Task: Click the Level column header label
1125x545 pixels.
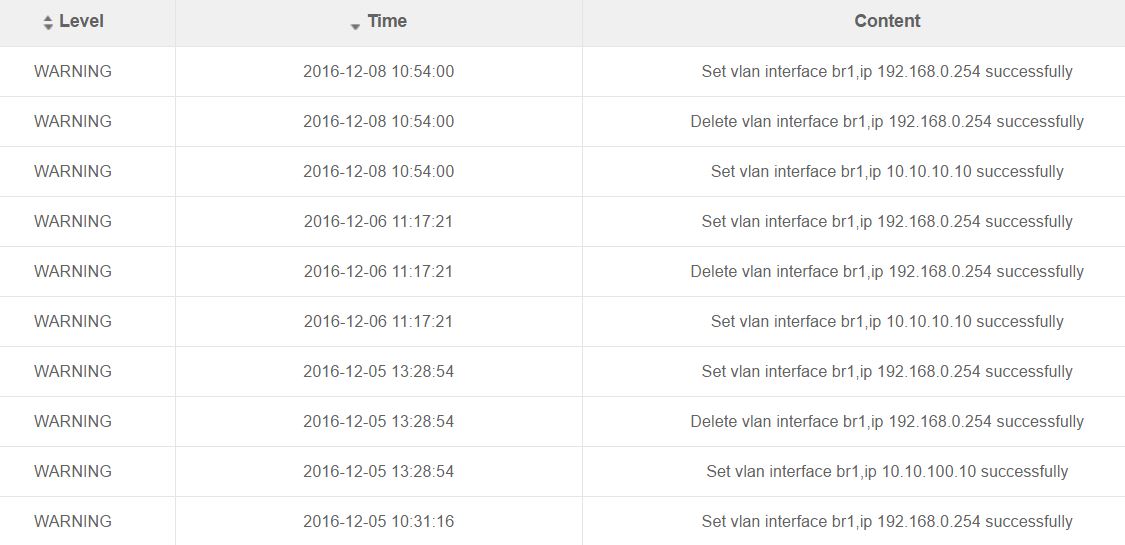Action: coord(81,21)
